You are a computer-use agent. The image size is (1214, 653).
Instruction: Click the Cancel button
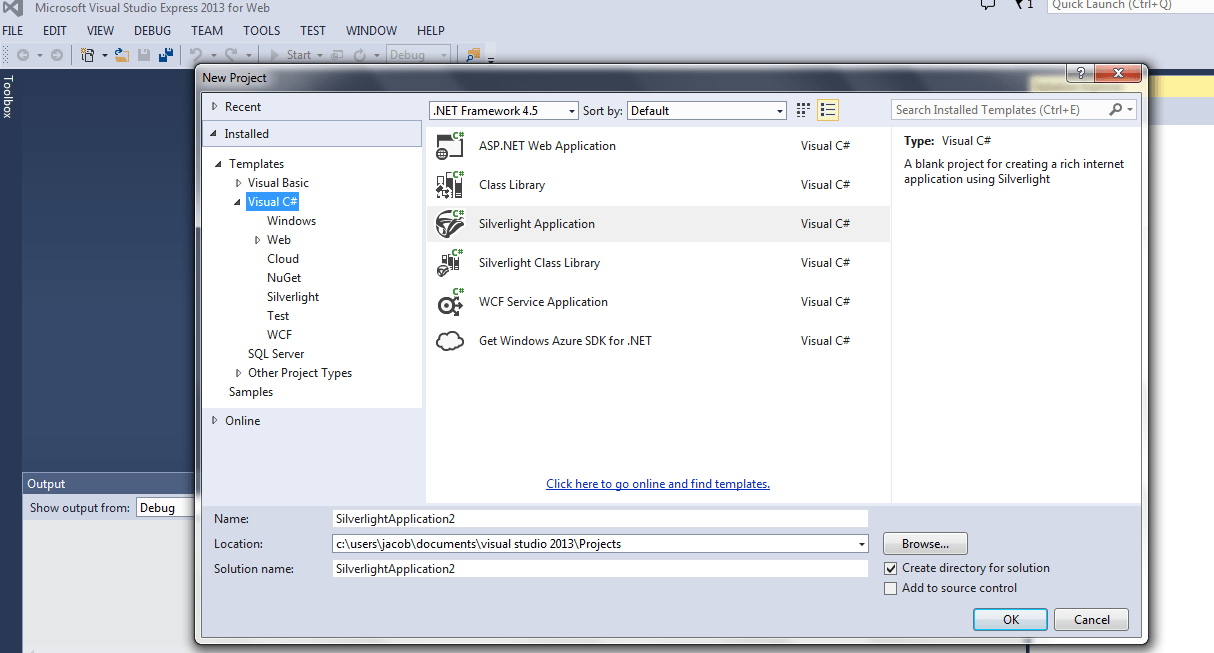pos(1091,620)
